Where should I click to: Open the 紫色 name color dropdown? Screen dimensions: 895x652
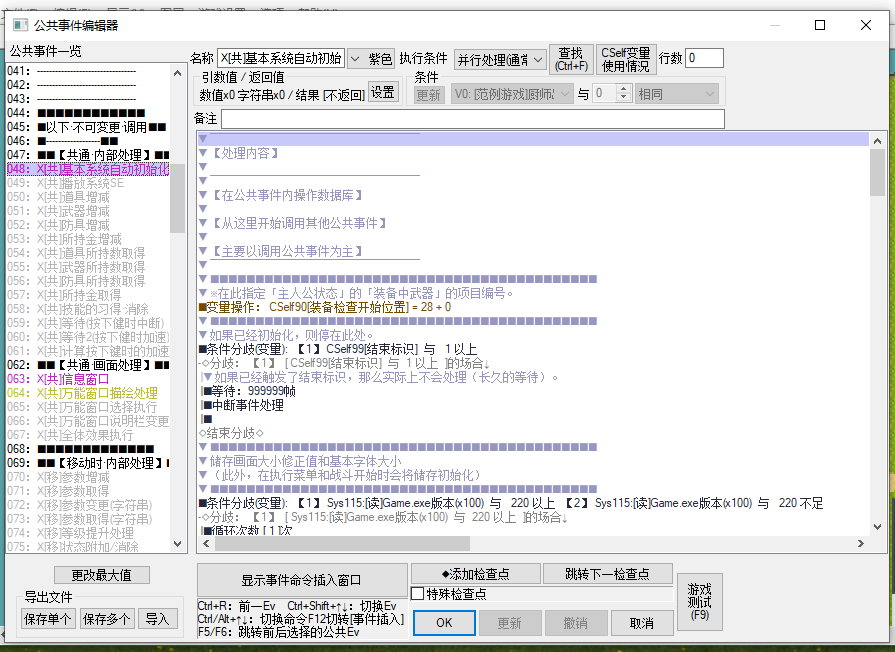(371, 58)
